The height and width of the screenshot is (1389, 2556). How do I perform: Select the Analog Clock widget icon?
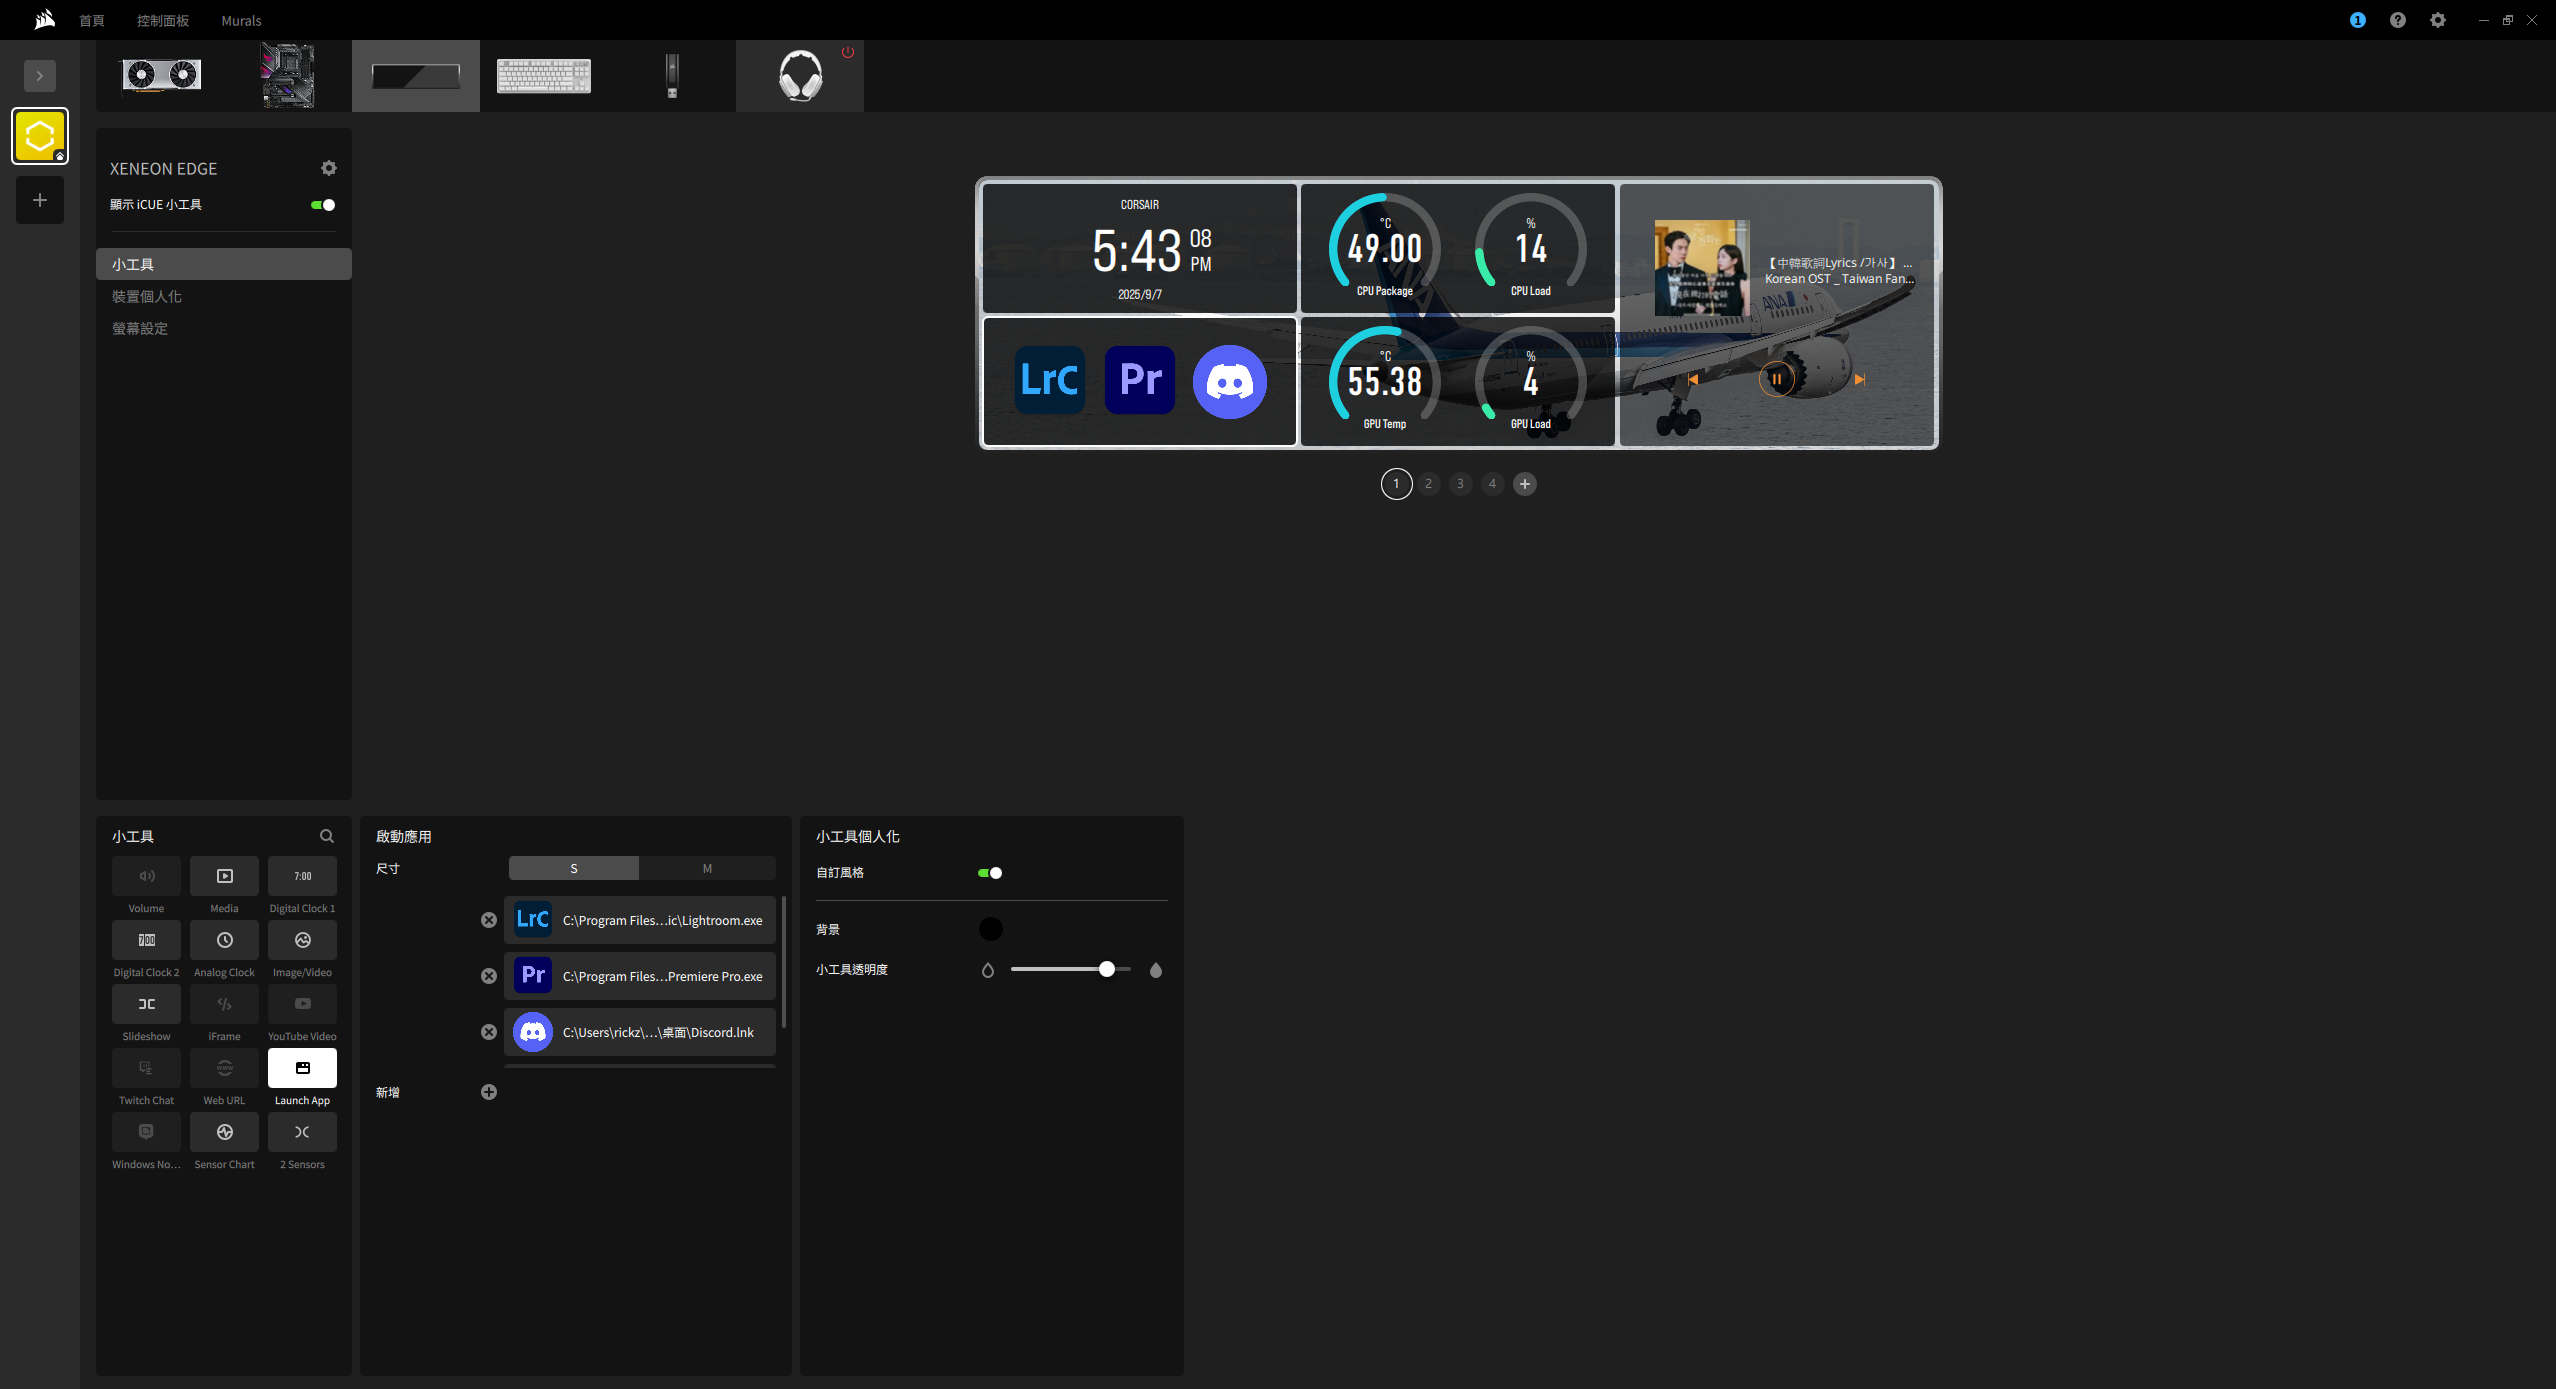pyautogui.click(x=224, y=940)
